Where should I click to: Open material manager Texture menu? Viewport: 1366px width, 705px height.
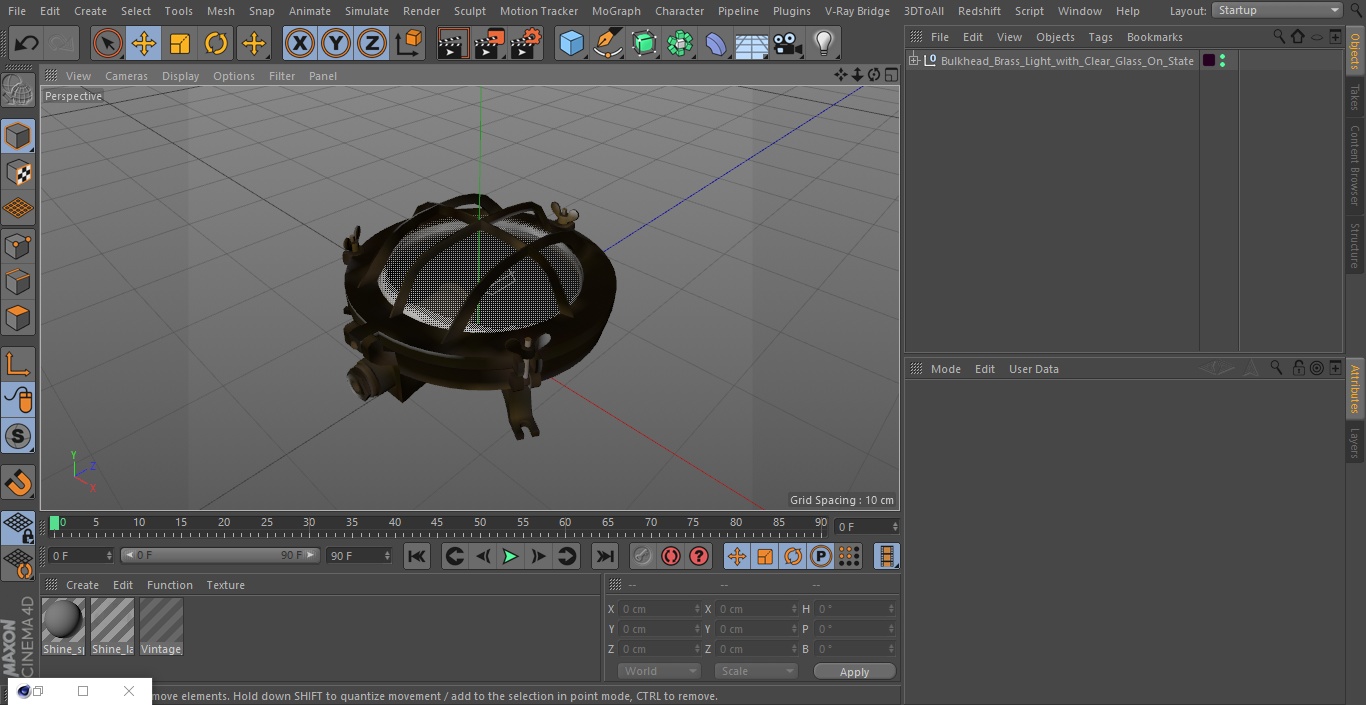(x=225, y=585)
